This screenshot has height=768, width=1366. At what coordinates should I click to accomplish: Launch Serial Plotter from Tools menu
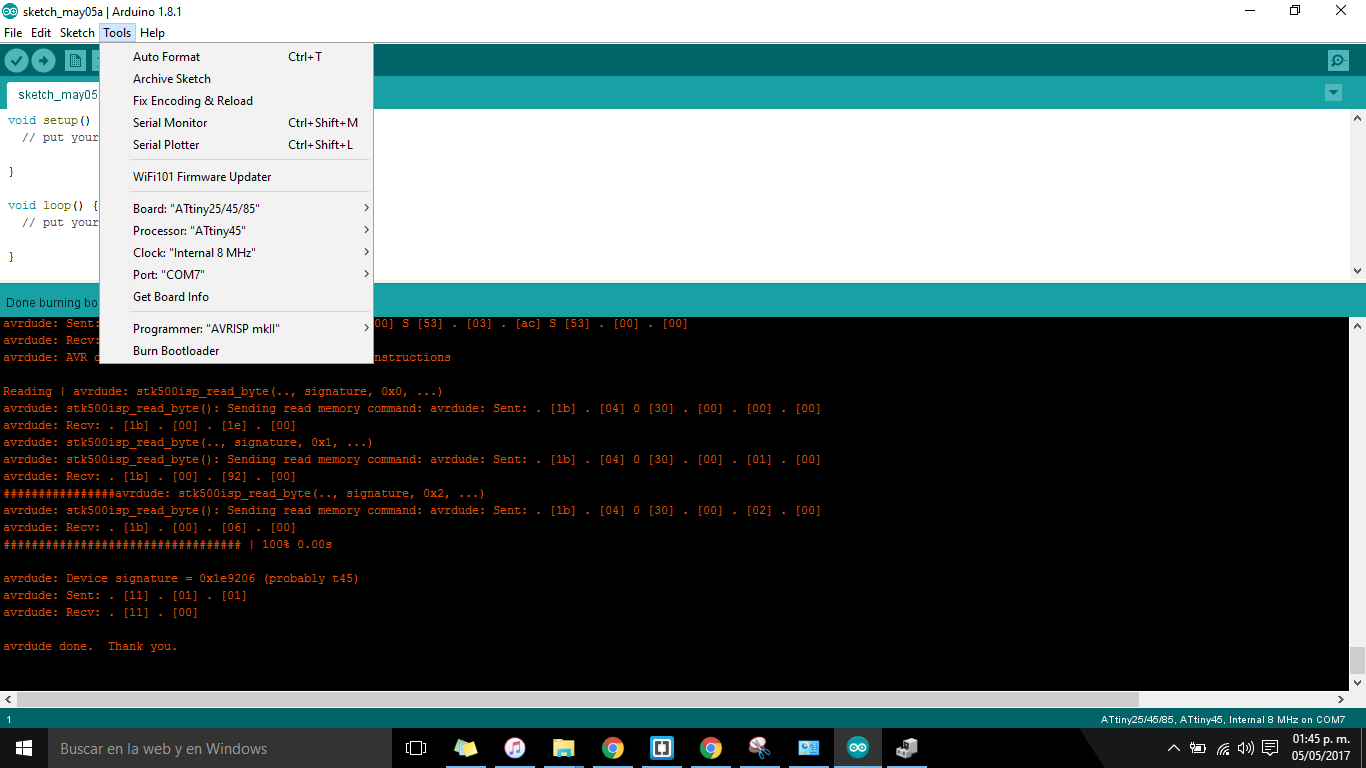236,145
